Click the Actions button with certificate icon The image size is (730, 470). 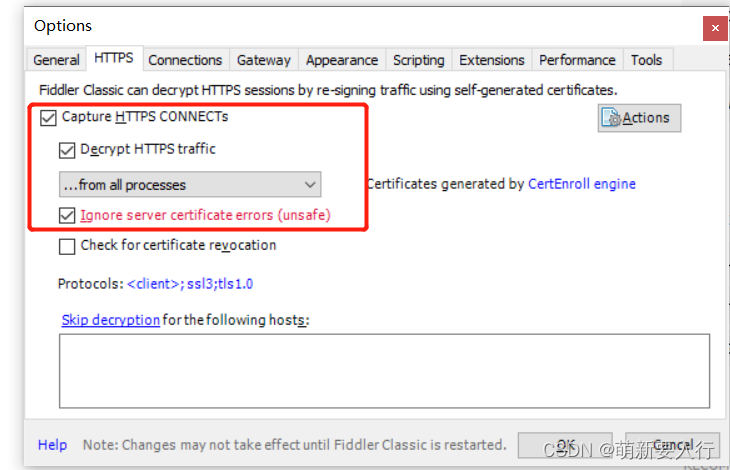coord(640,118)
